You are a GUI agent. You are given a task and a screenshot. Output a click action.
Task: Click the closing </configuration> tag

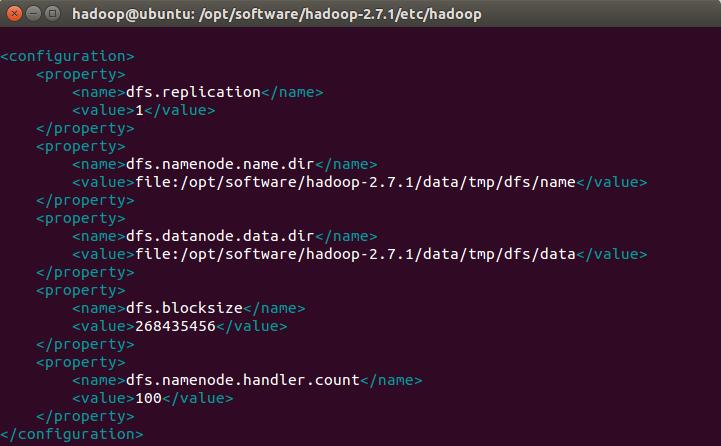71,434
